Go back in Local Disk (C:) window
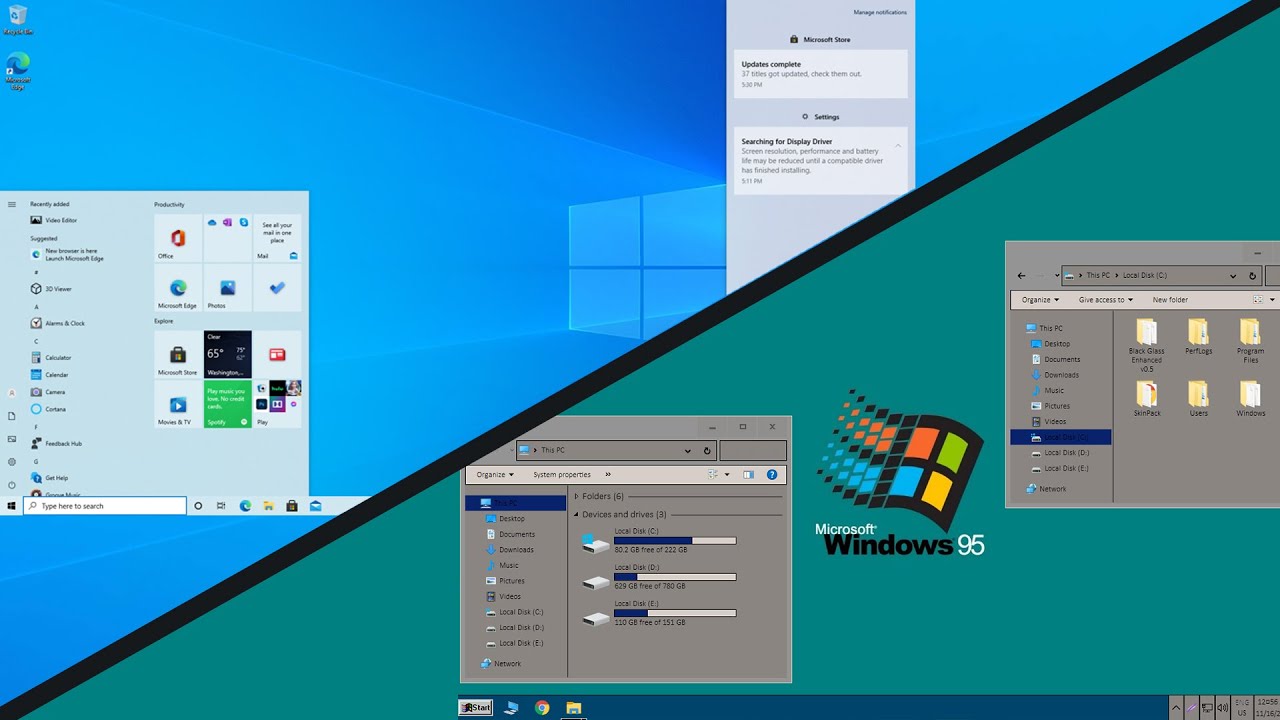The image size is (1280, 720). click(1021, 275)
